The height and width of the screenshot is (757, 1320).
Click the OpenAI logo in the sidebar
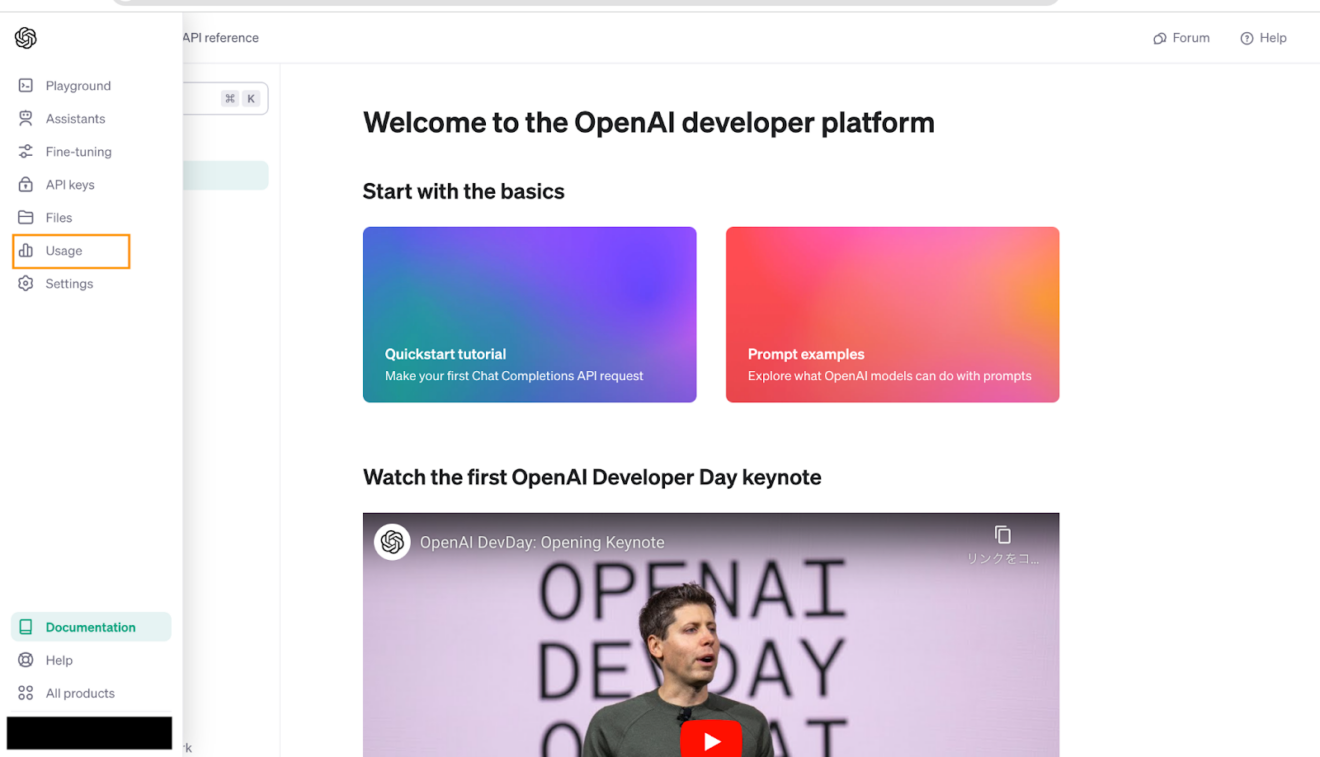25,37
